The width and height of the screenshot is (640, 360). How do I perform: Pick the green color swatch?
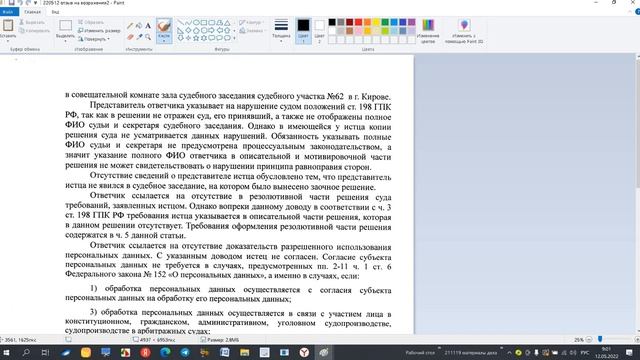(385, 22)
